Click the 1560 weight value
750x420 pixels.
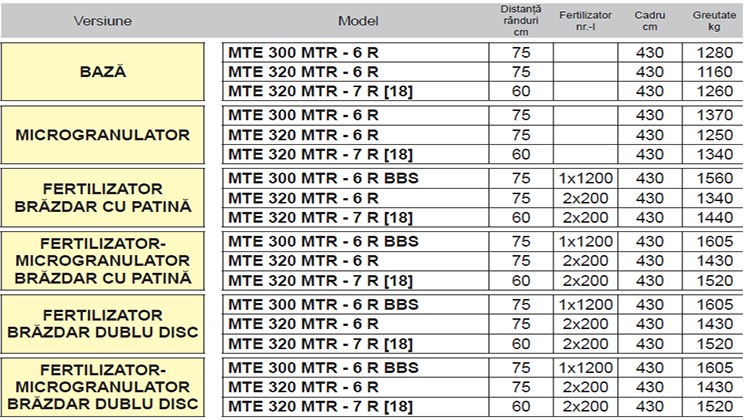(x=714, y=178)
